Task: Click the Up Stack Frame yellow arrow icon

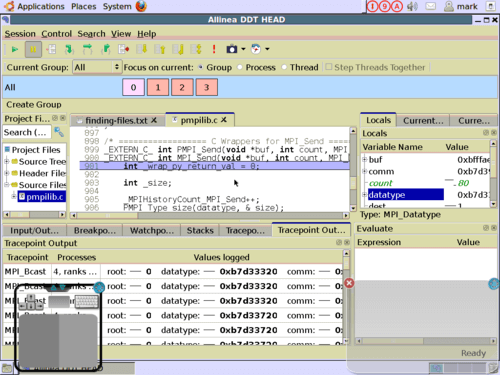Action: (160, 50)
